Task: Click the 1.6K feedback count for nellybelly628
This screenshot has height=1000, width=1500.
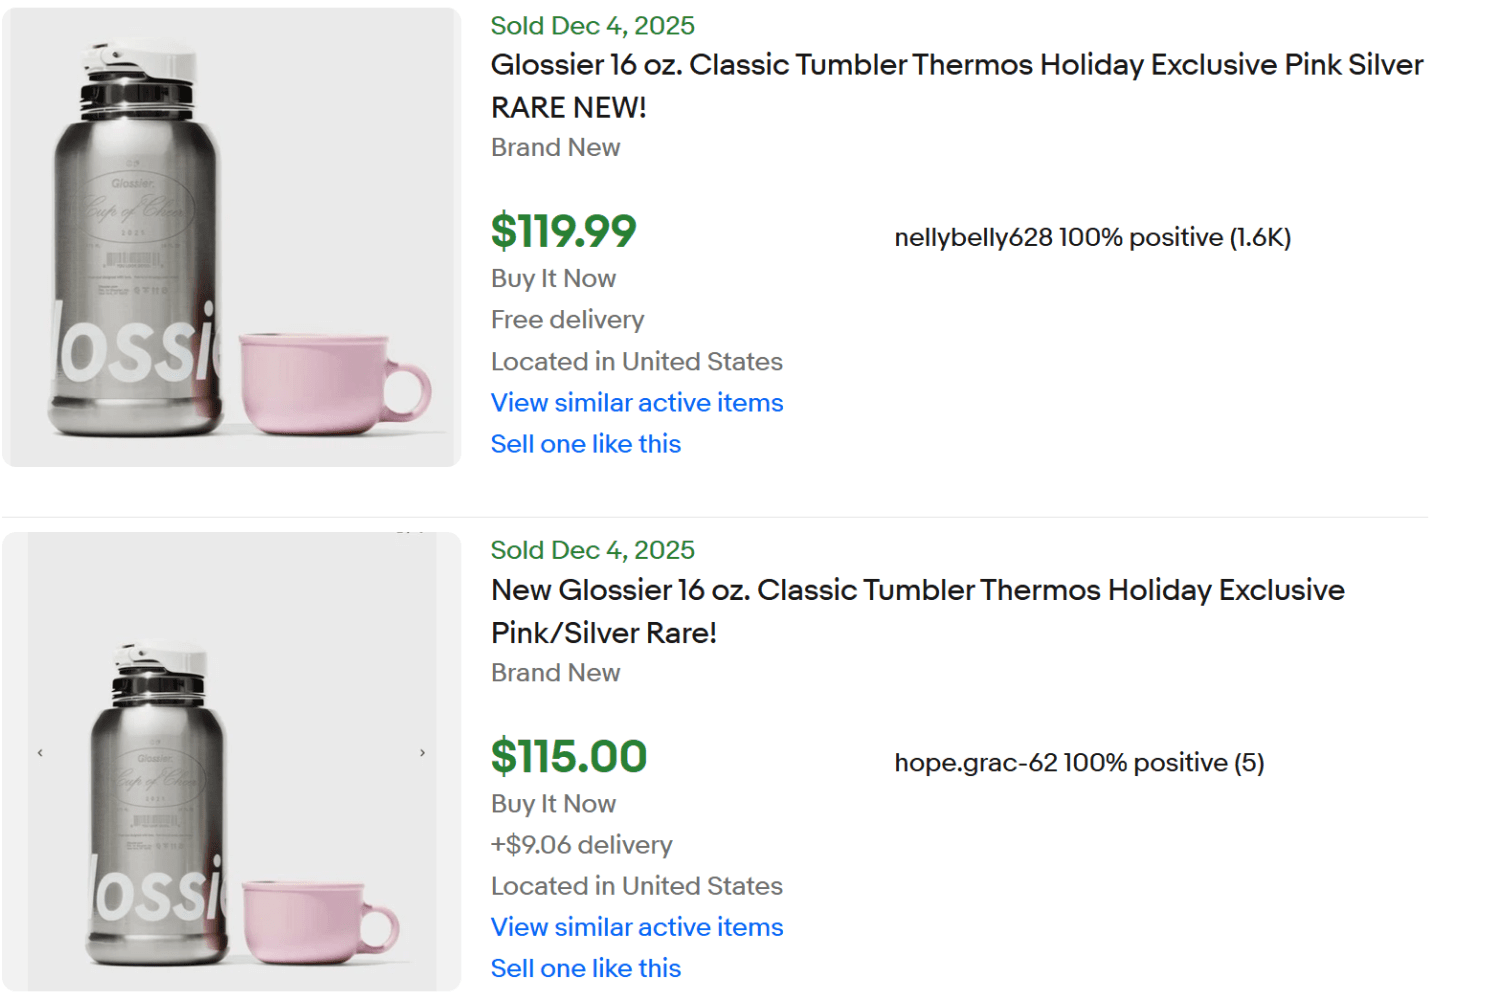Action: tap(1258, 237)
